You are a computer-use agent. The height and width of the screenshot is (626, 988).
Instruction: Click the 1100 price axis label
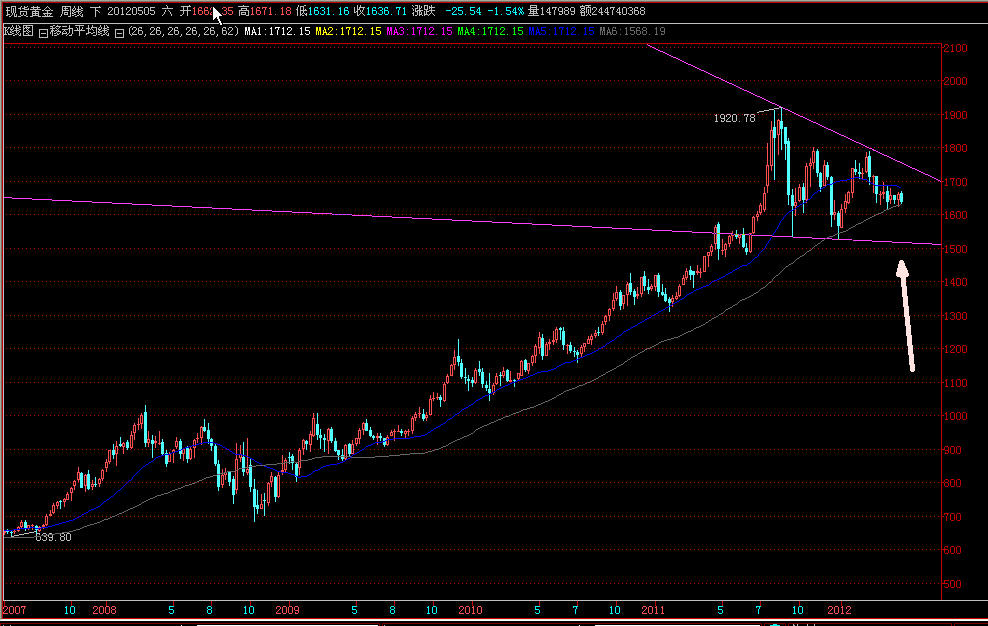click(955, 383)
